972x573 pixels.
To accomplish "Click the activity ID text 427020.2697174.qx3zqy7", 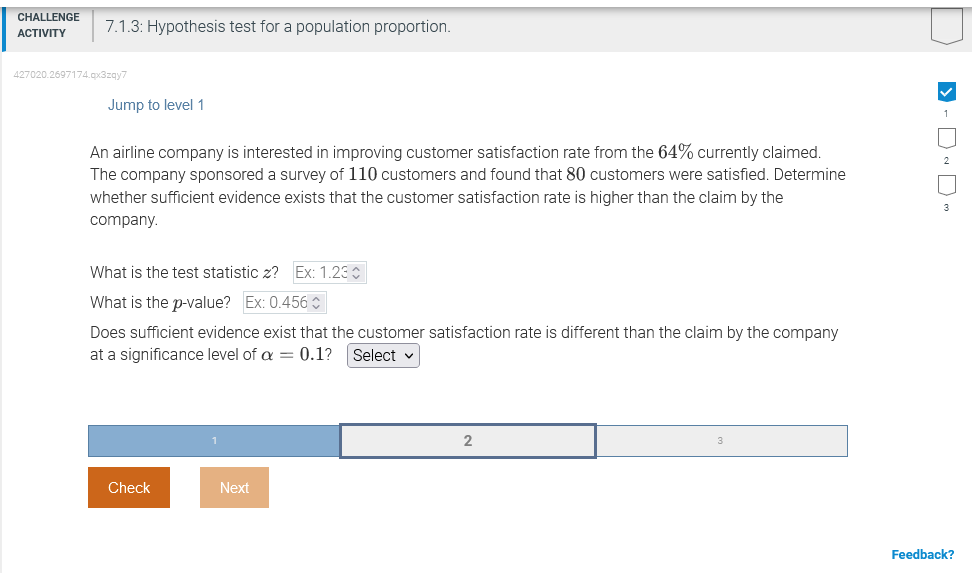I will coord(70,74).
